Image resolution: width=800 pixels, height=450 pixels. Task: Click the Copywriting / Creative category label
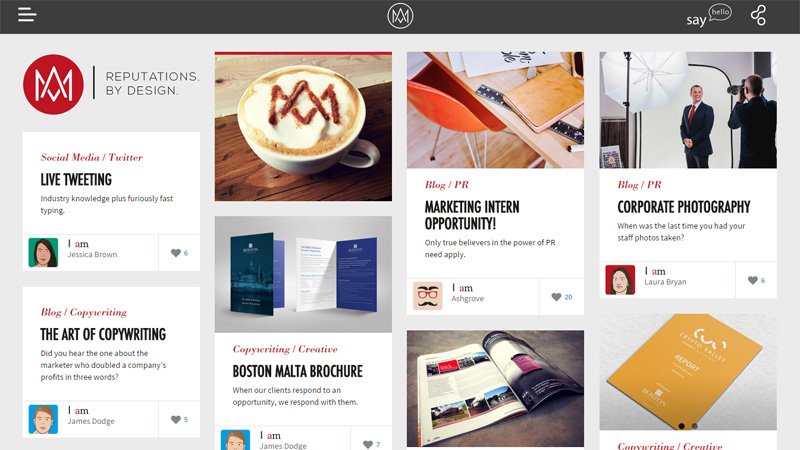coord(285,349)
